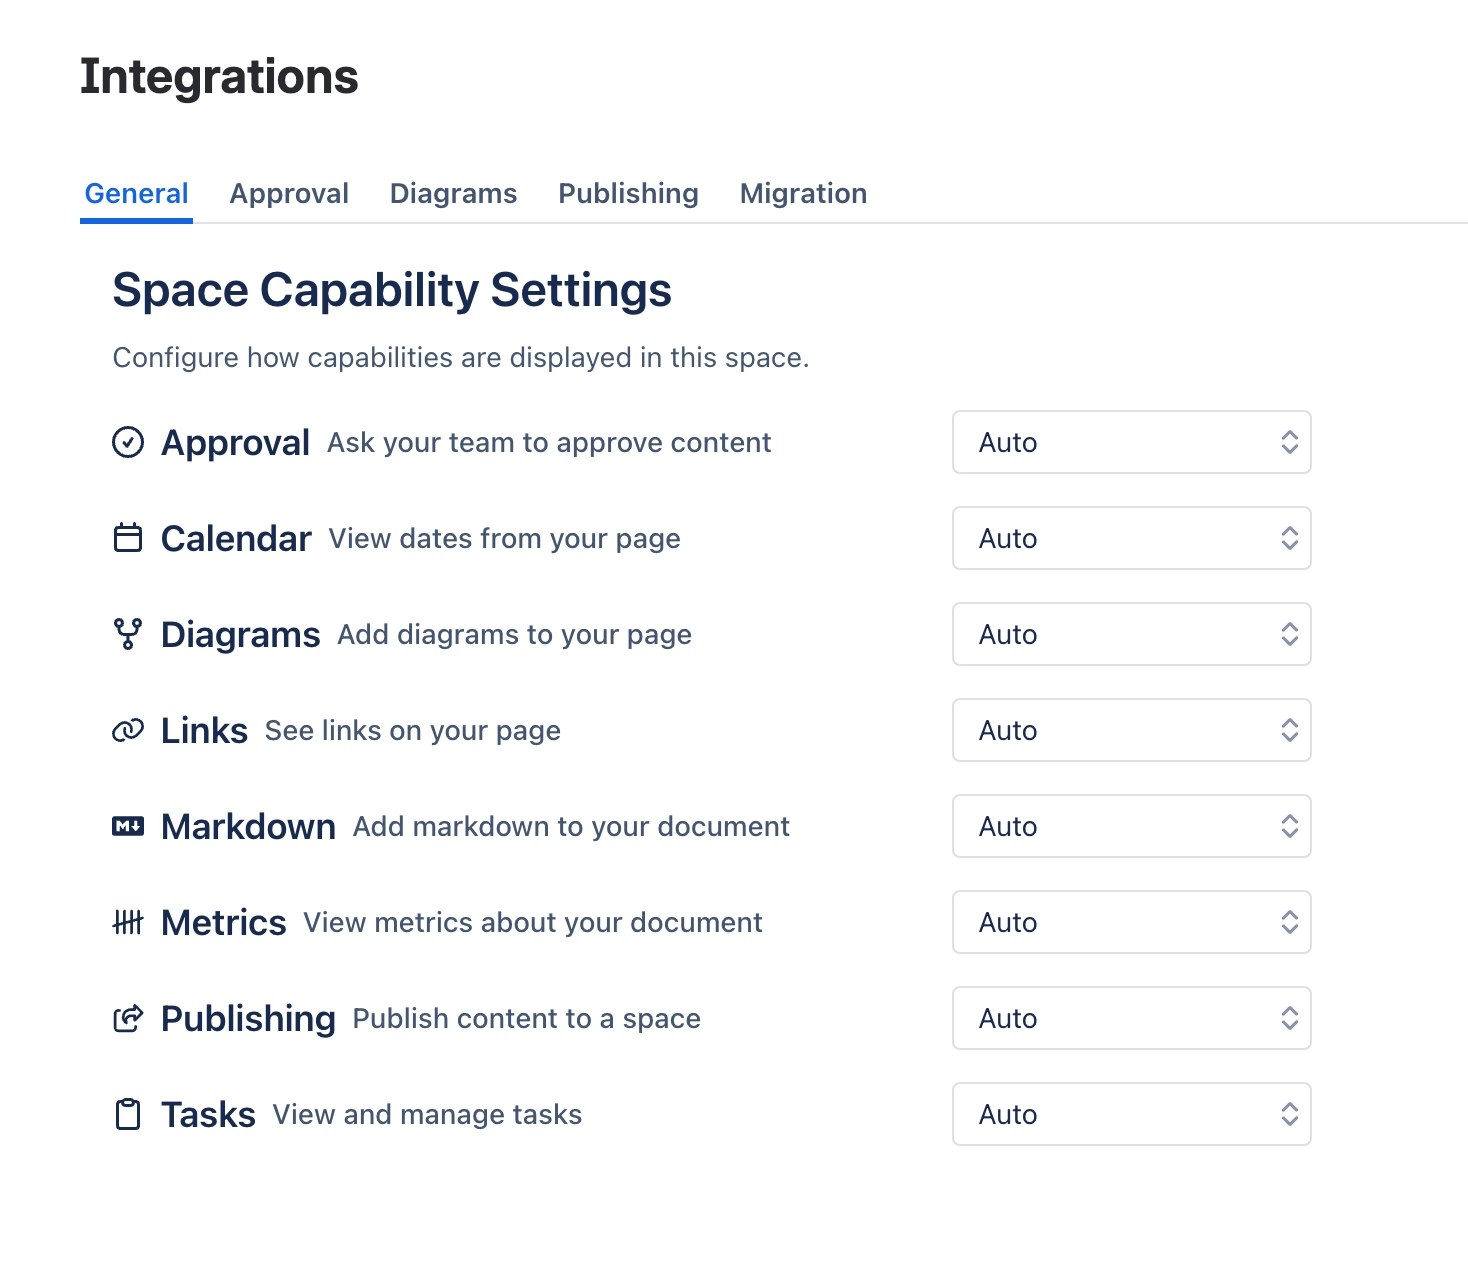
Task: Open the Diagrams capability dropdown
Action: coord(1131,634)
